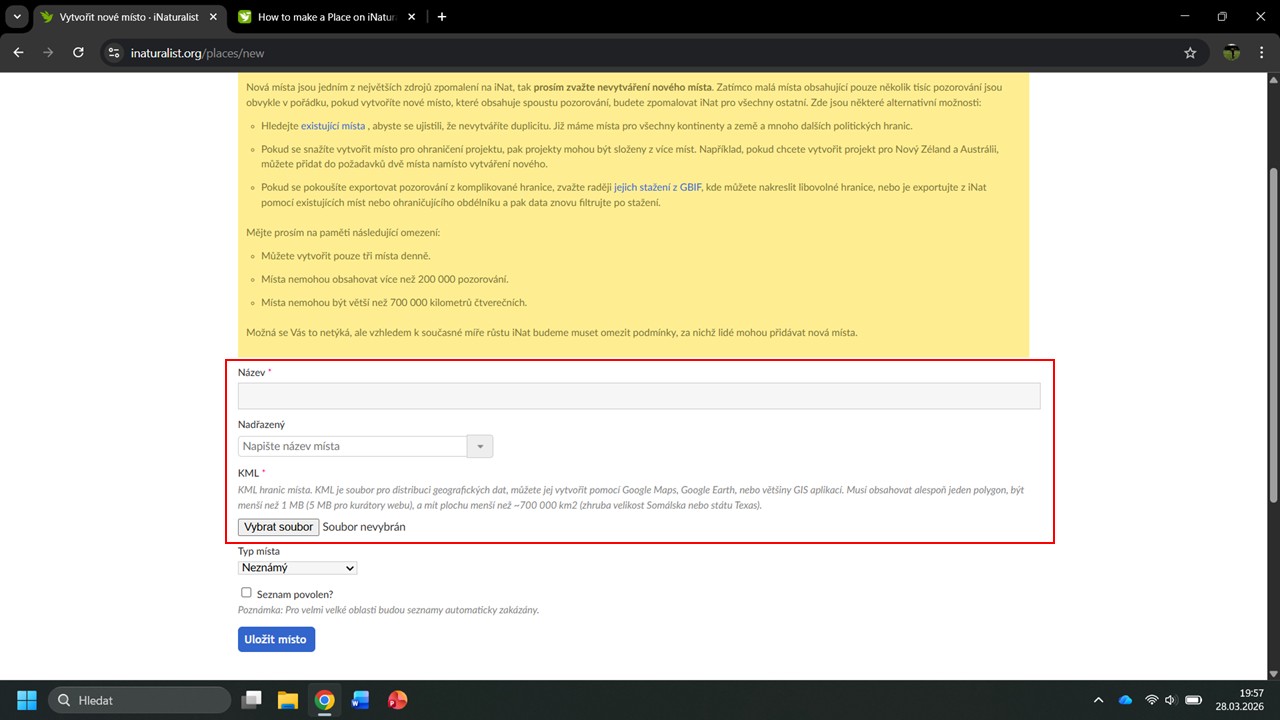Screen dimensions: 1280x720
Task: View site information icon in address bar
Action: click(114, 53)
